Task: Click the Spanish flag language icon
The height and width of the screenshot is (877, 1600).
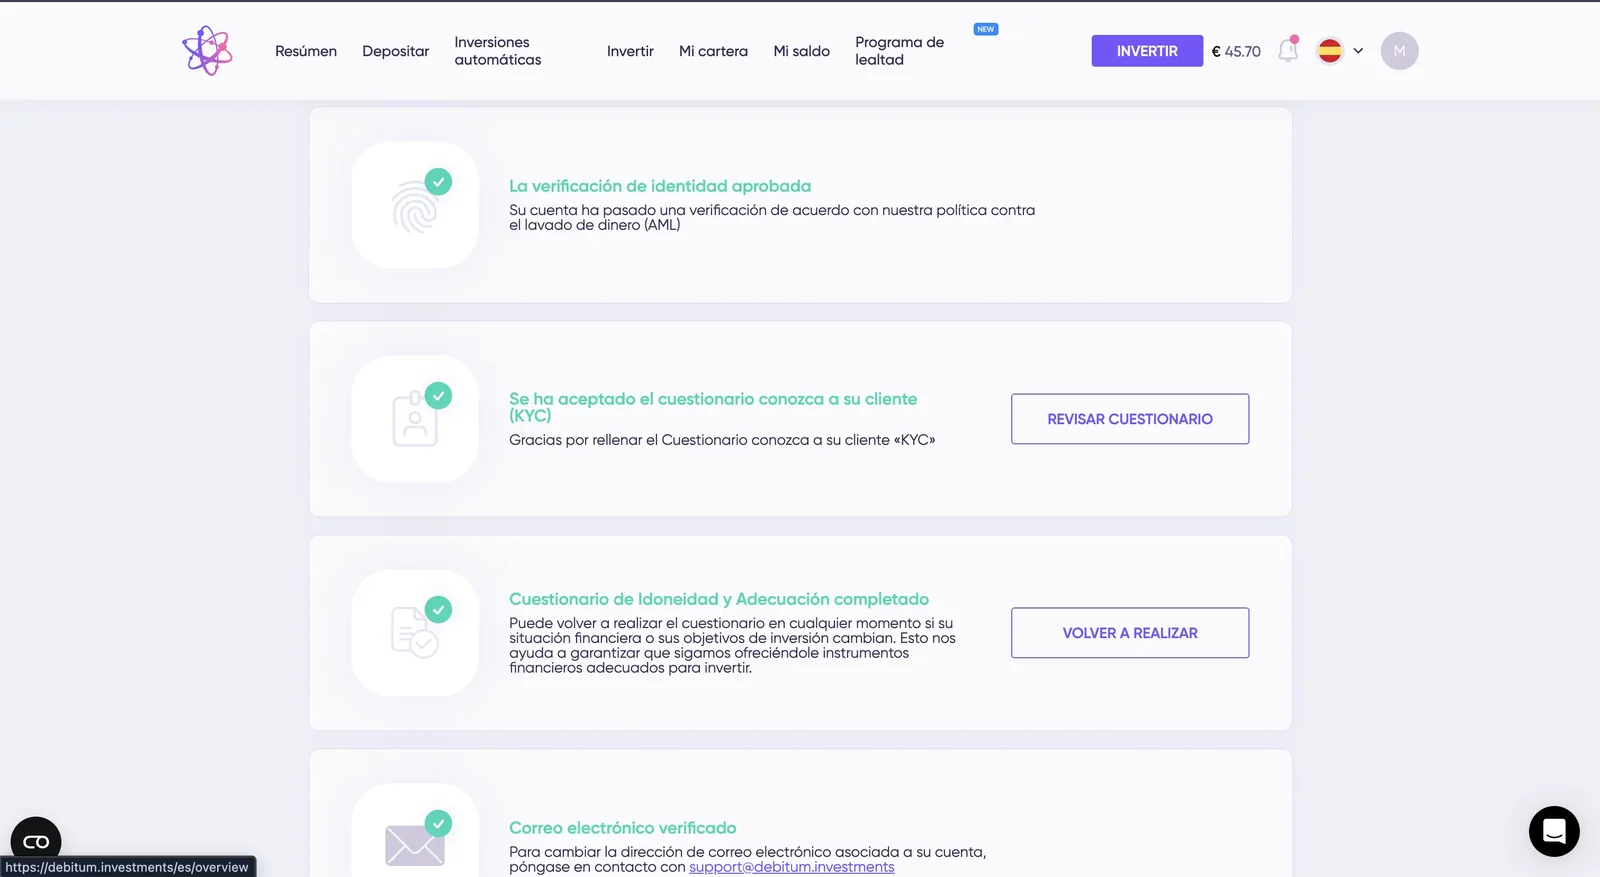Action: point(1329,51)
